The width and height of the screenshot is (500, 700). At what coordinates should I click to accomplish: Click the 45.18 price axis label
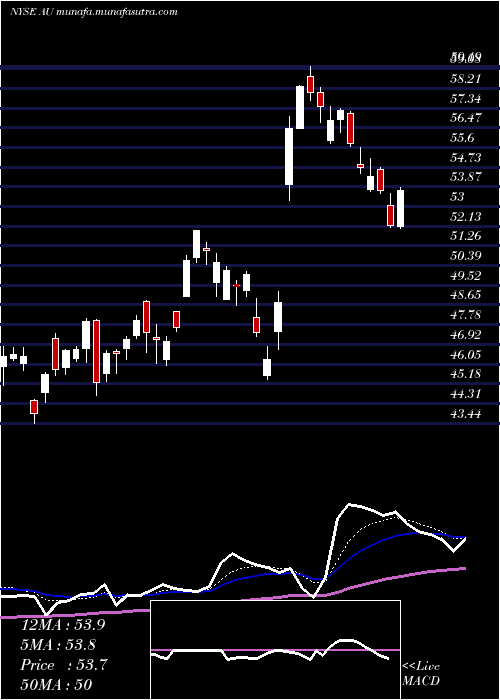coord(466,374)
